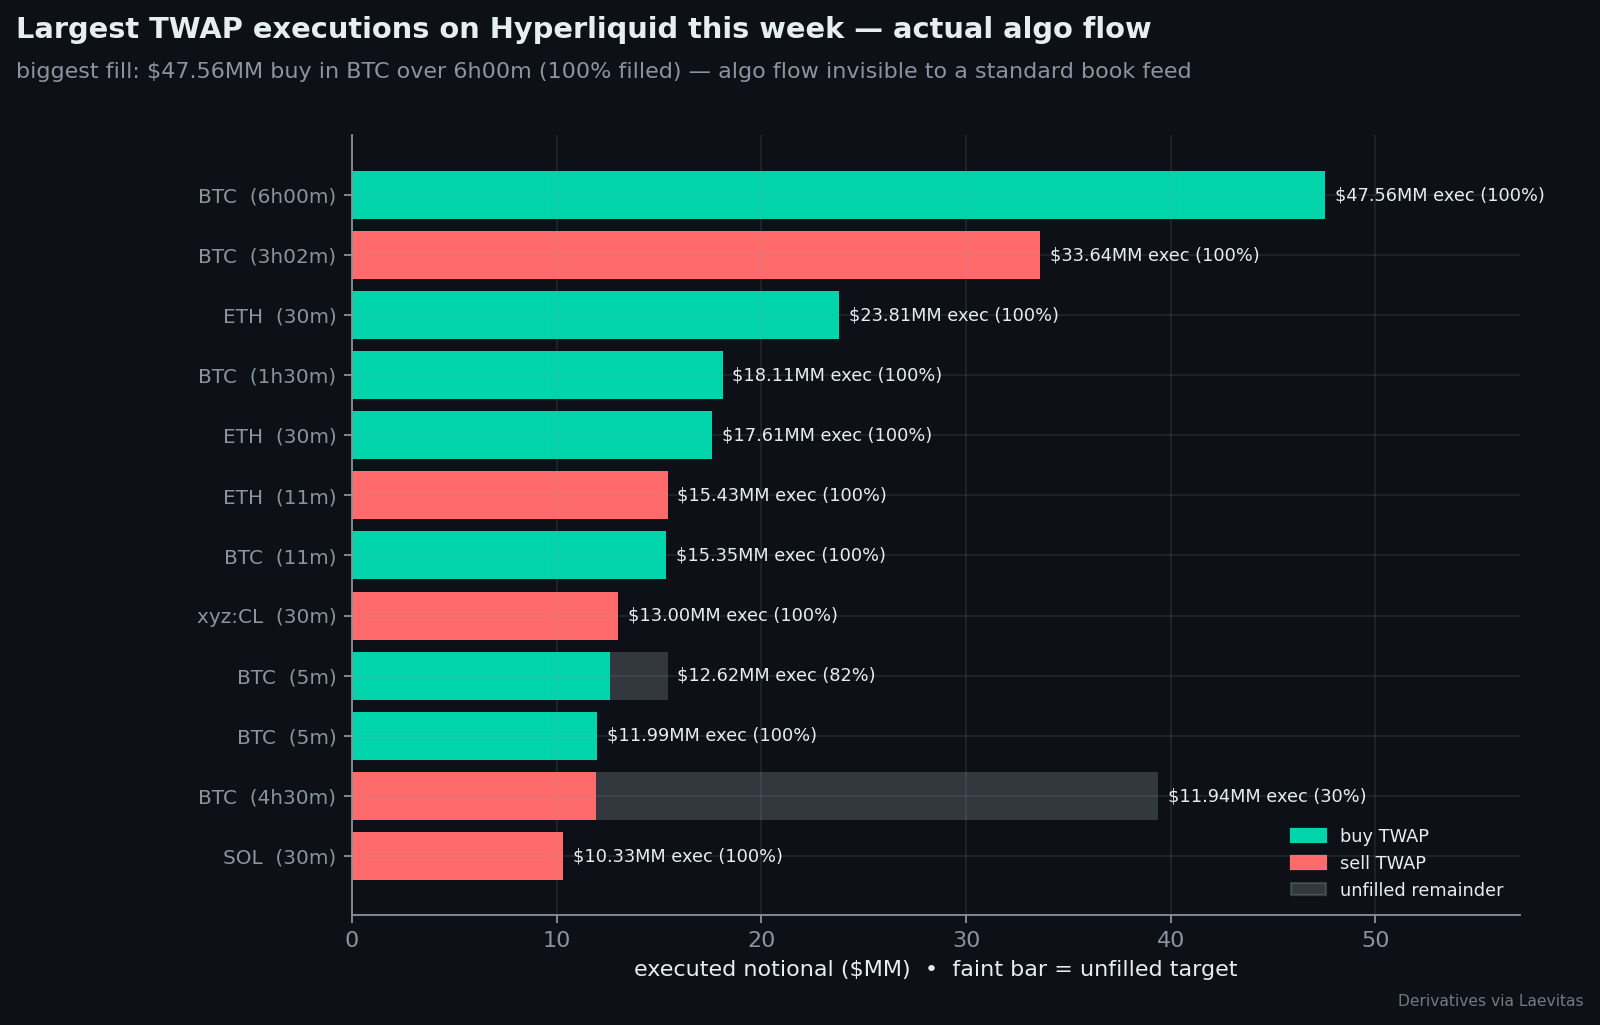The width and height of the screenshot is (1600, 1025).
Task: Click the '$17.61MM exec (100%)' value label
Action: [827, 435]
